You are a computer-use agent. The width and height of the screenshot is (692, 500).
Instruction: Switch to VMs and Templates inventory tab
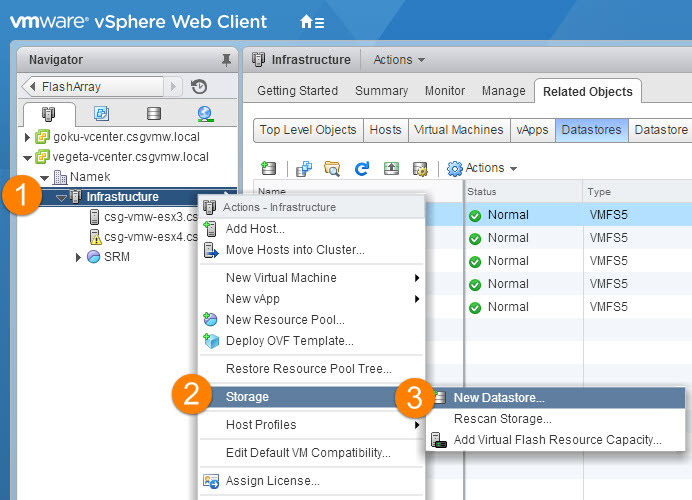101,114
